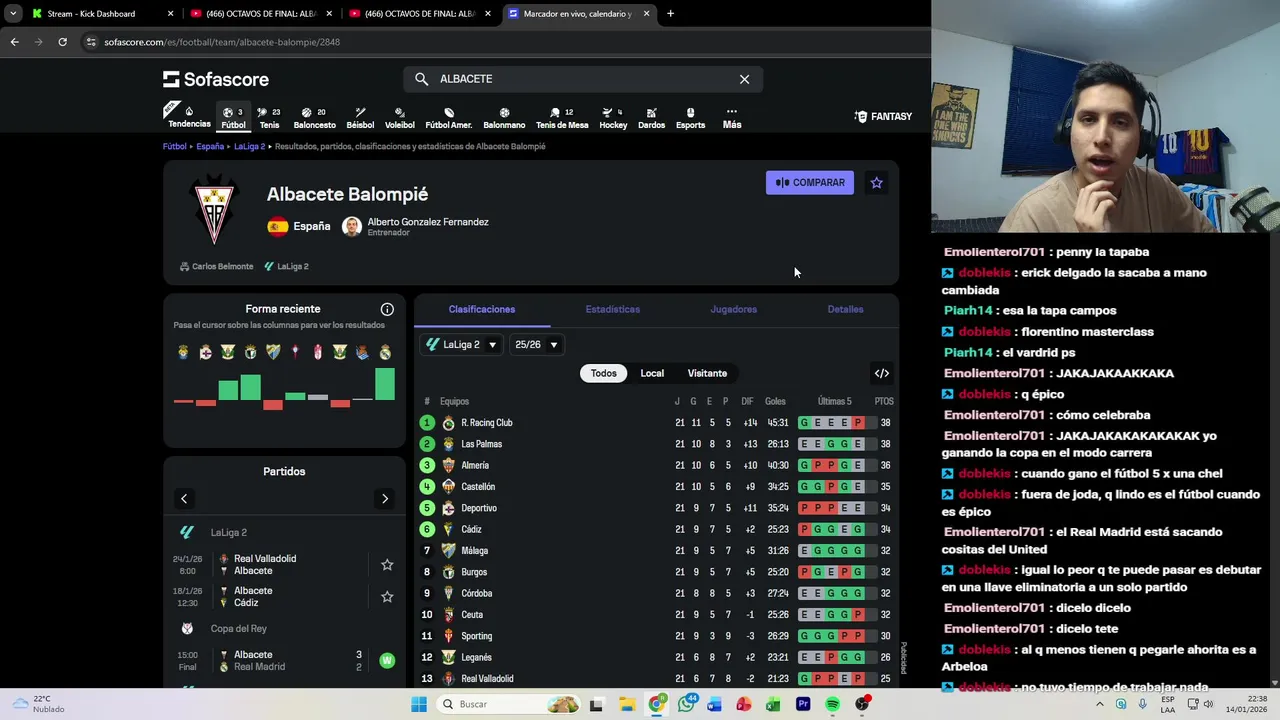Open Spotify from the taskbar
The height and width of the screenshot is (720, 1280).
pyautogui.click(x=833, y=705)
